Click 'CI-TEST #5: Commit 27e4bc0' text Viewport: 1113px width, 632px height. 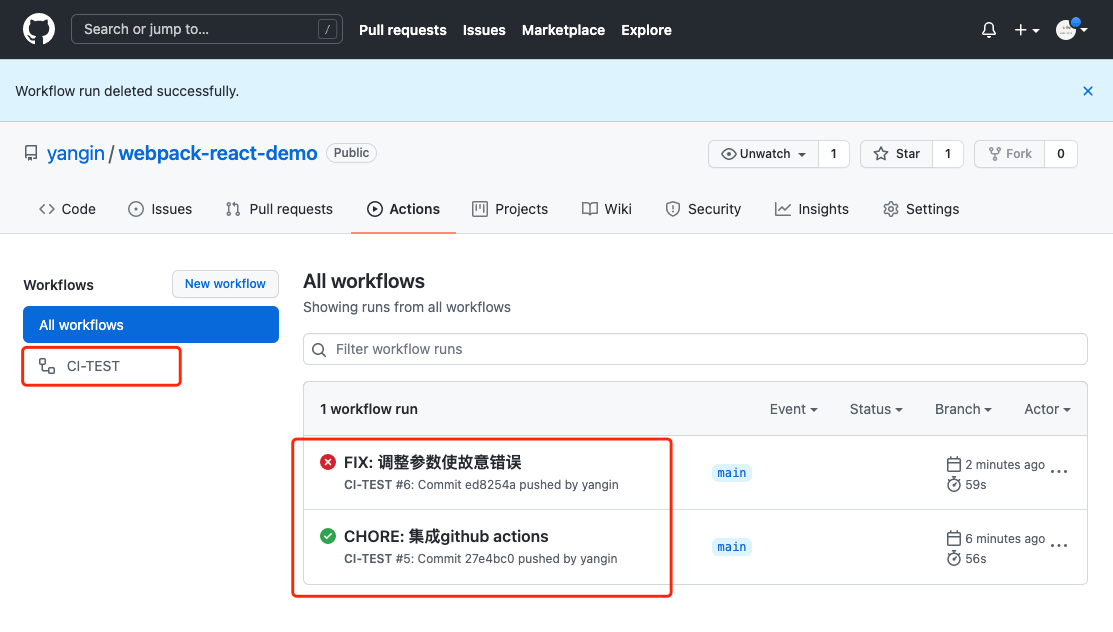(429, 558)
